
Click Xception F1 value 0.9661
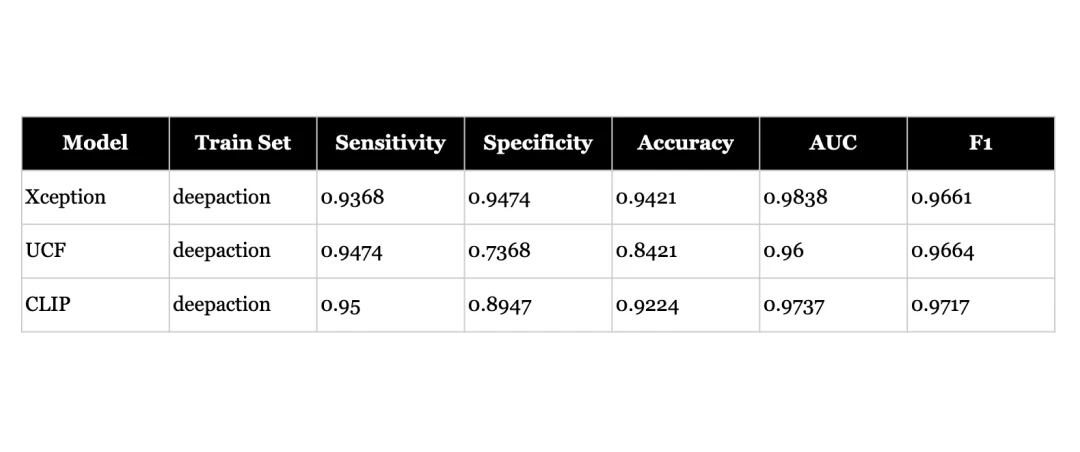pos(941,198)
